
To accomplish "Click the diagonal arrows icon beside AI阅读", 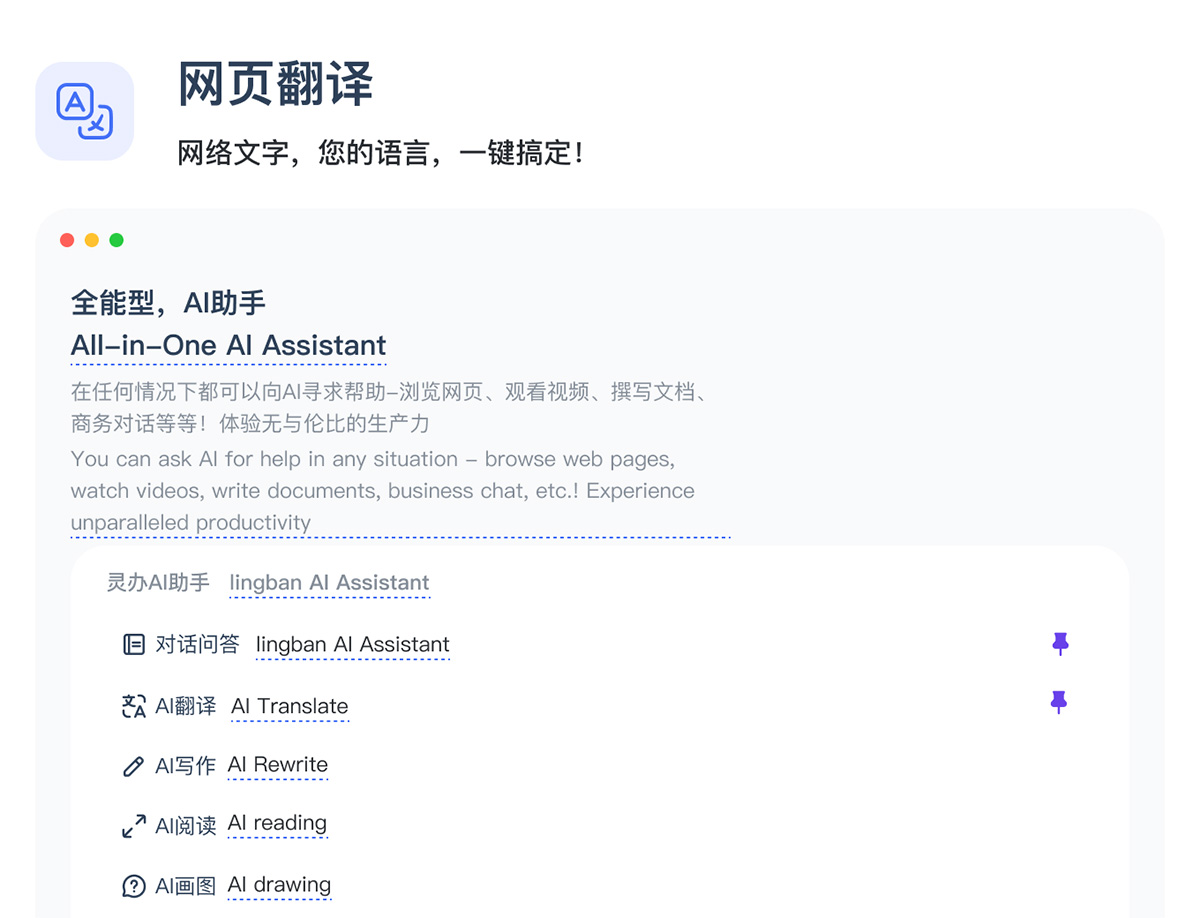I will pyautogui.click(x=133, y=824).
